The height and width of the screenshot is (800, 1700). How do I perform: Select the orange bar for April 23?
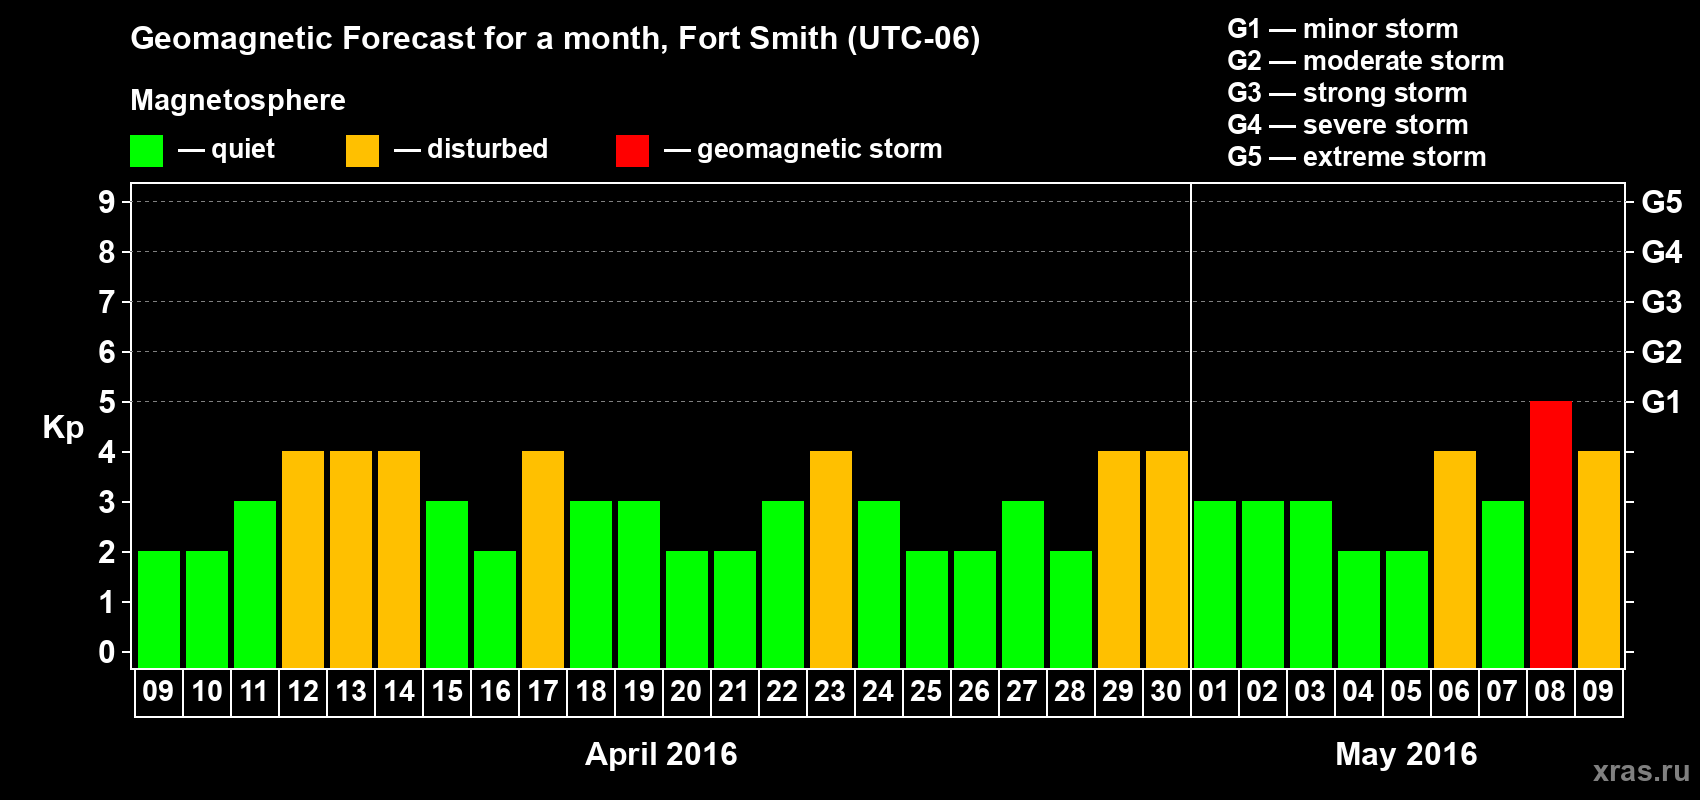coord(831,560)
